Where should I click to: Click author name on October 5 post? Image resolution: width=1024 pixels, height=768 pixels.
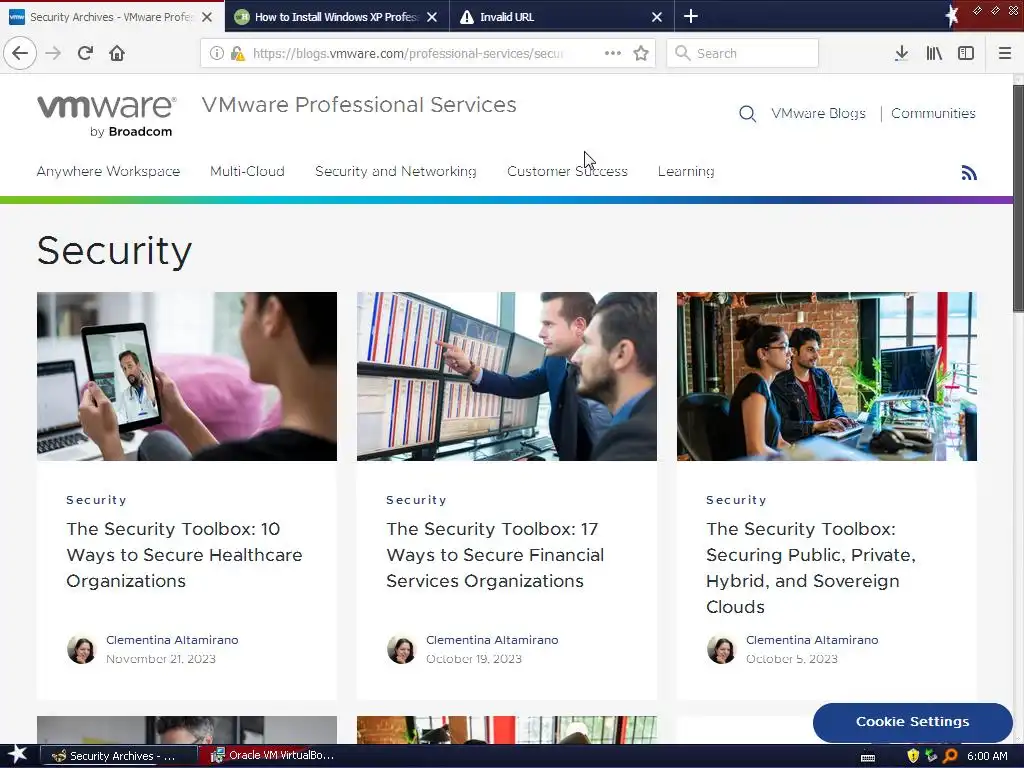tap(812, 640)
